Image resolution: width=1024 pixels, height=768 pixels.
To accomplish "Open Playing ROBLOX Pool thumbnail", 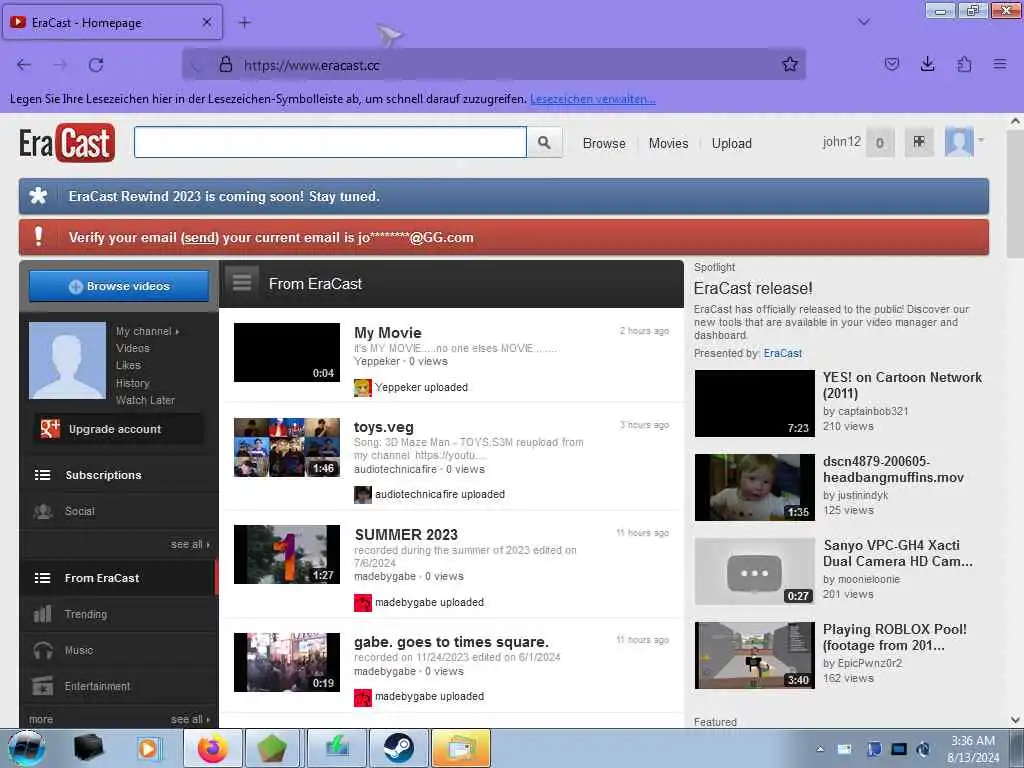I will coord(754,656).
